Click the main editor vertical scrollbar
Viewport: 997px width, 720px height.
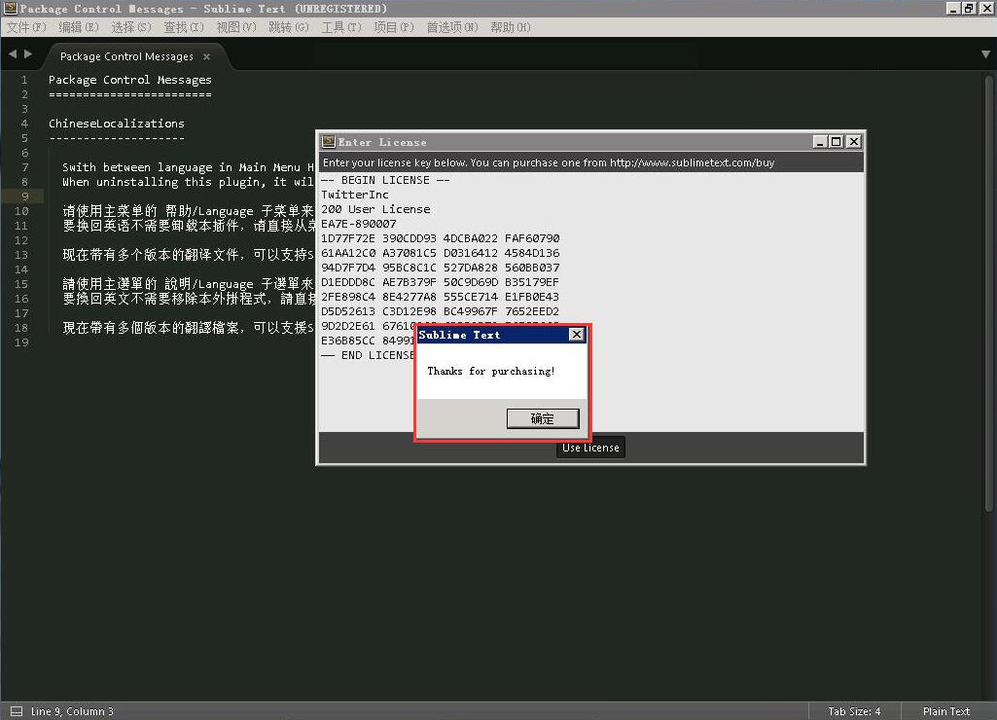(989, 293)
